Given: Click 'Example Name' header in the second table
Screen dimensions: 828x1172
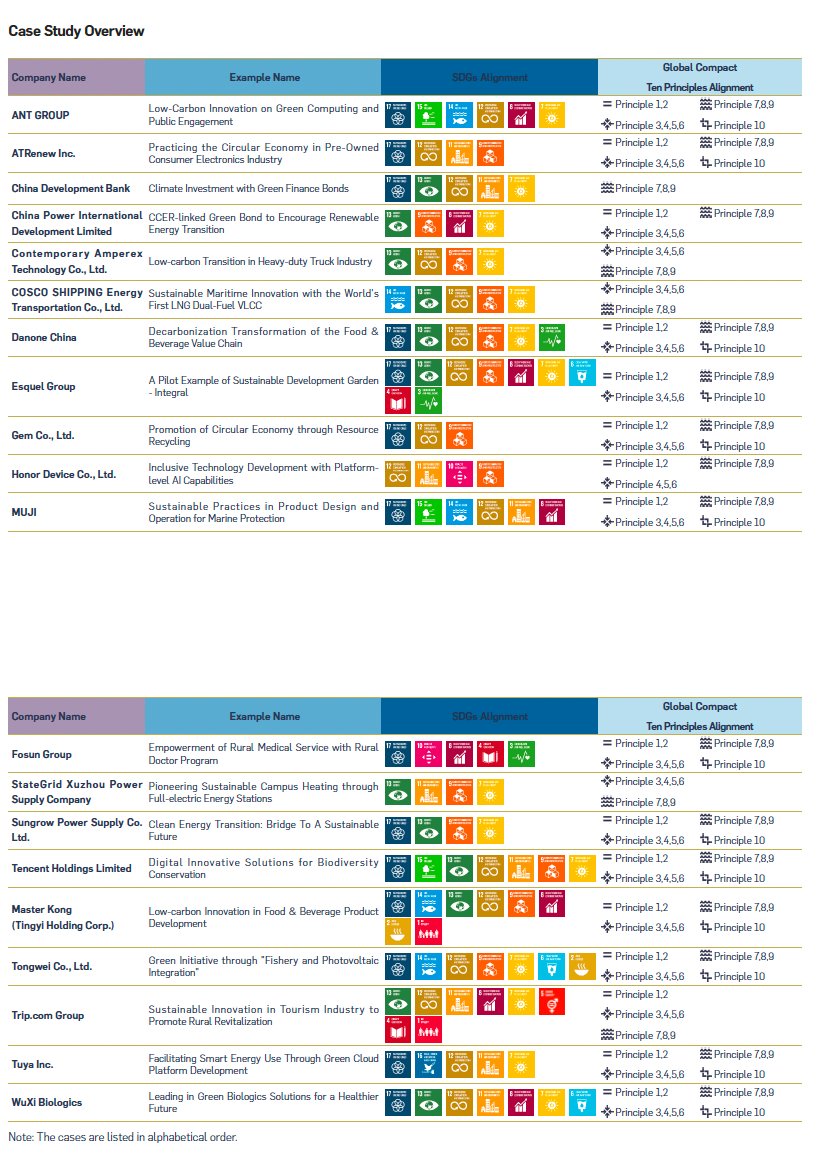Looking at the screenshot, I should click(x=265, y=716).
